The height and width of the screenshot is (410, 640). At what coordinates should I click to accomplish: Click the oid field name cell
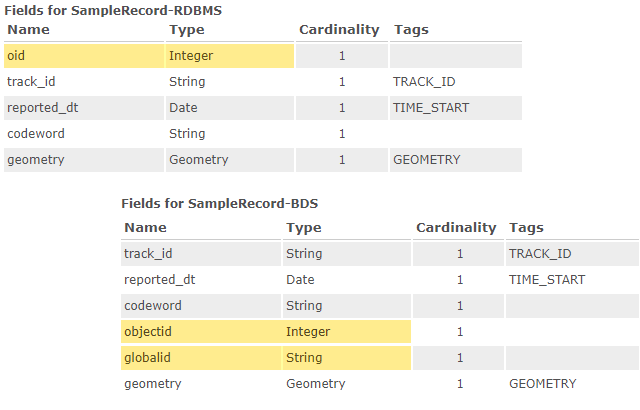[17, 55]
